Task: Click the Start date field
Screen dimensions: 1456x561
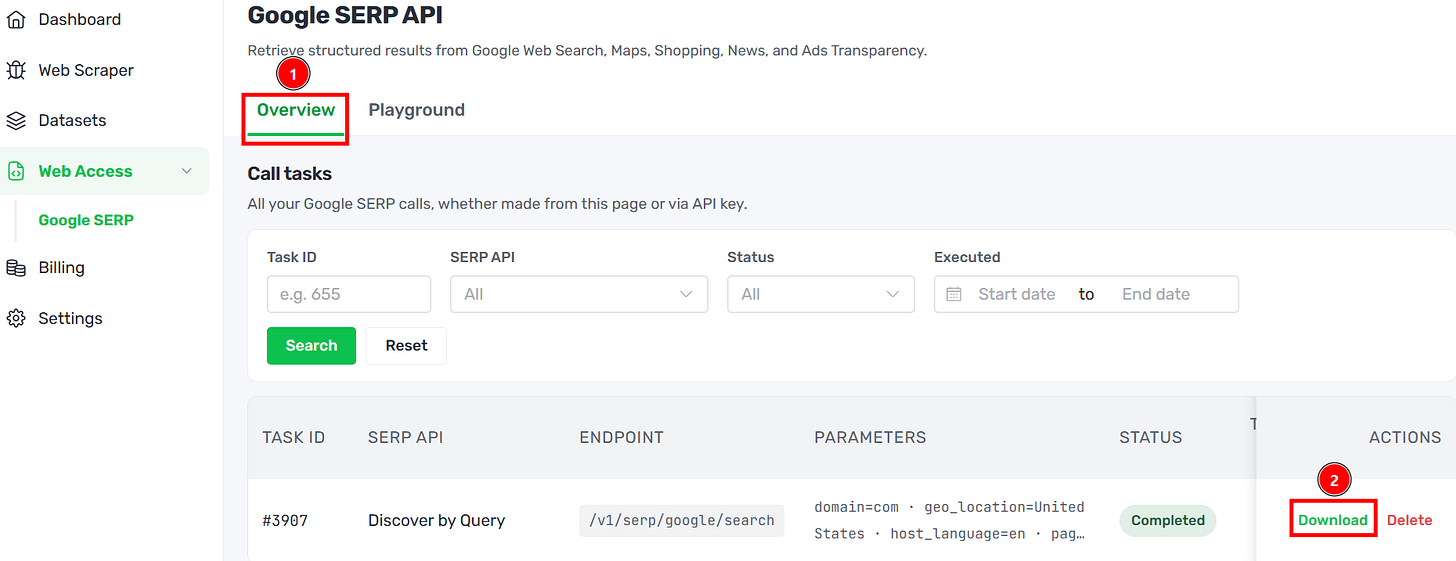Action: click(x=1017, y=294)
